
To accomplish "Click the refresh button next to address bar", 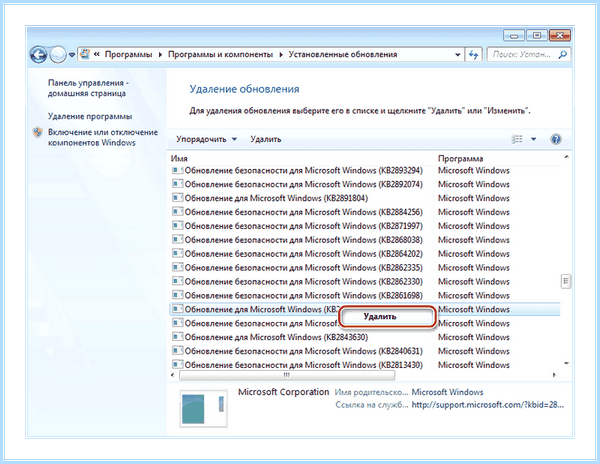I will coord(474,55).
